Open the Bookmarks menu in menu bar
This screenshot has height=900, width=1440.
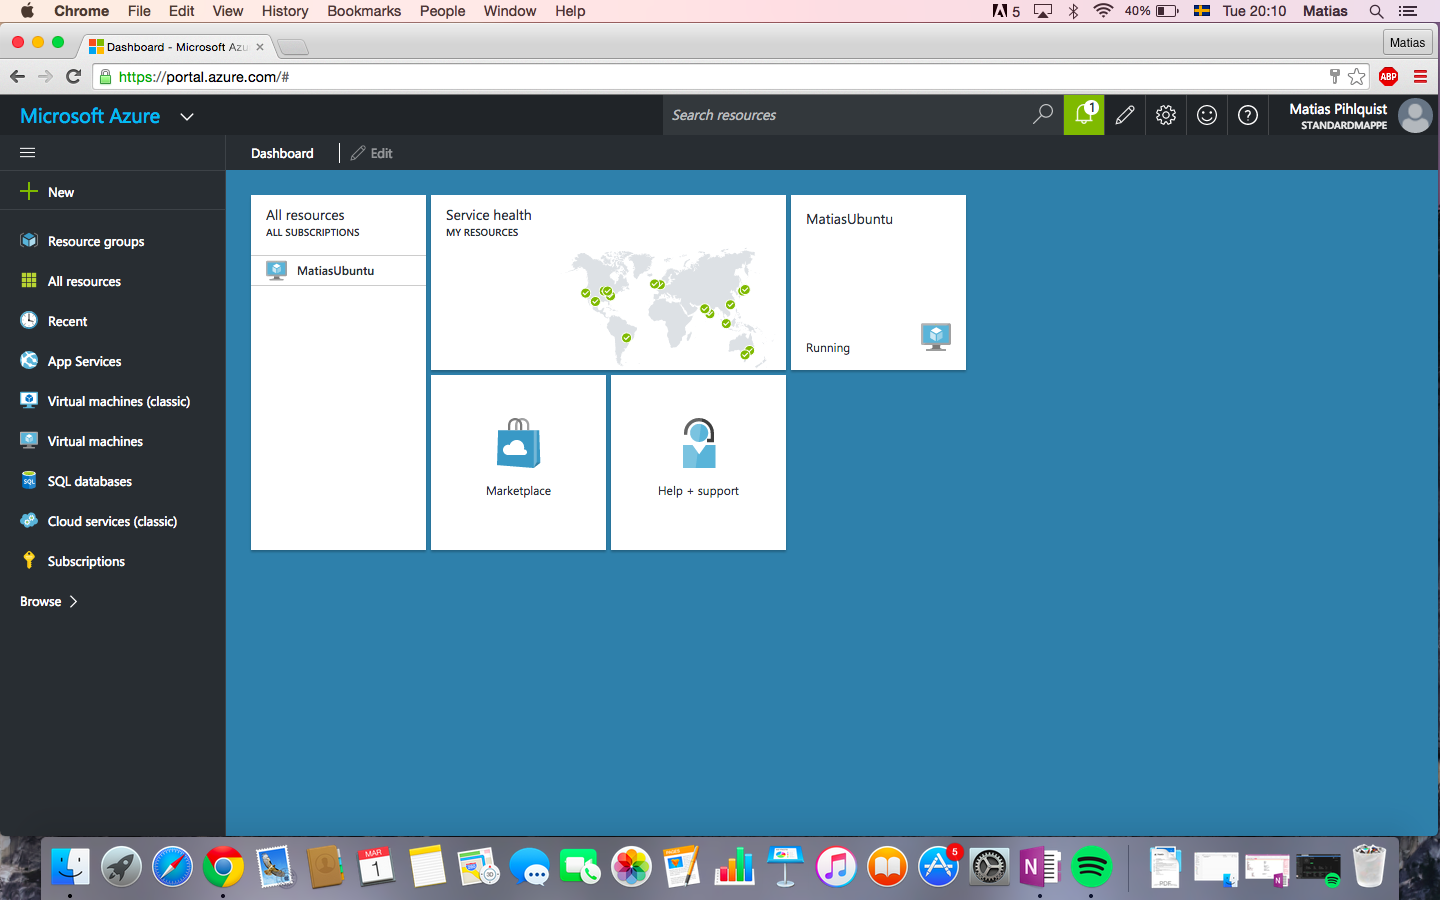coord(364,11)
